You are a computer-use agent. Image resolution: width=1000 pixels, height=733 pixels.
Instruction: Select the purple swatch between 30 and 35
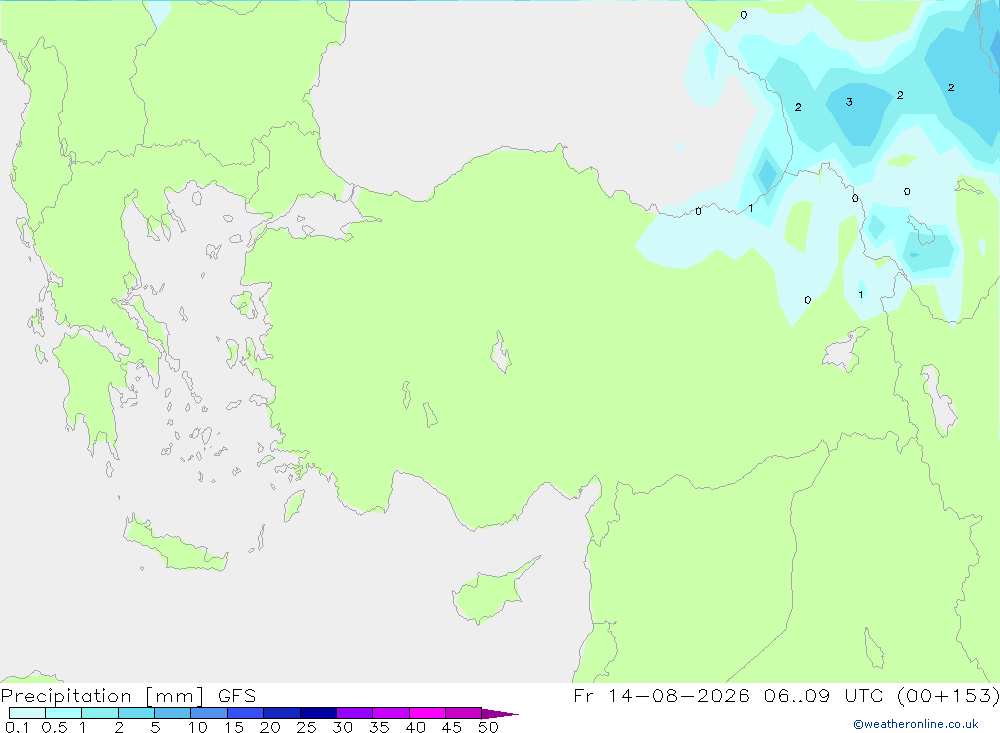[x=355, y=713]
